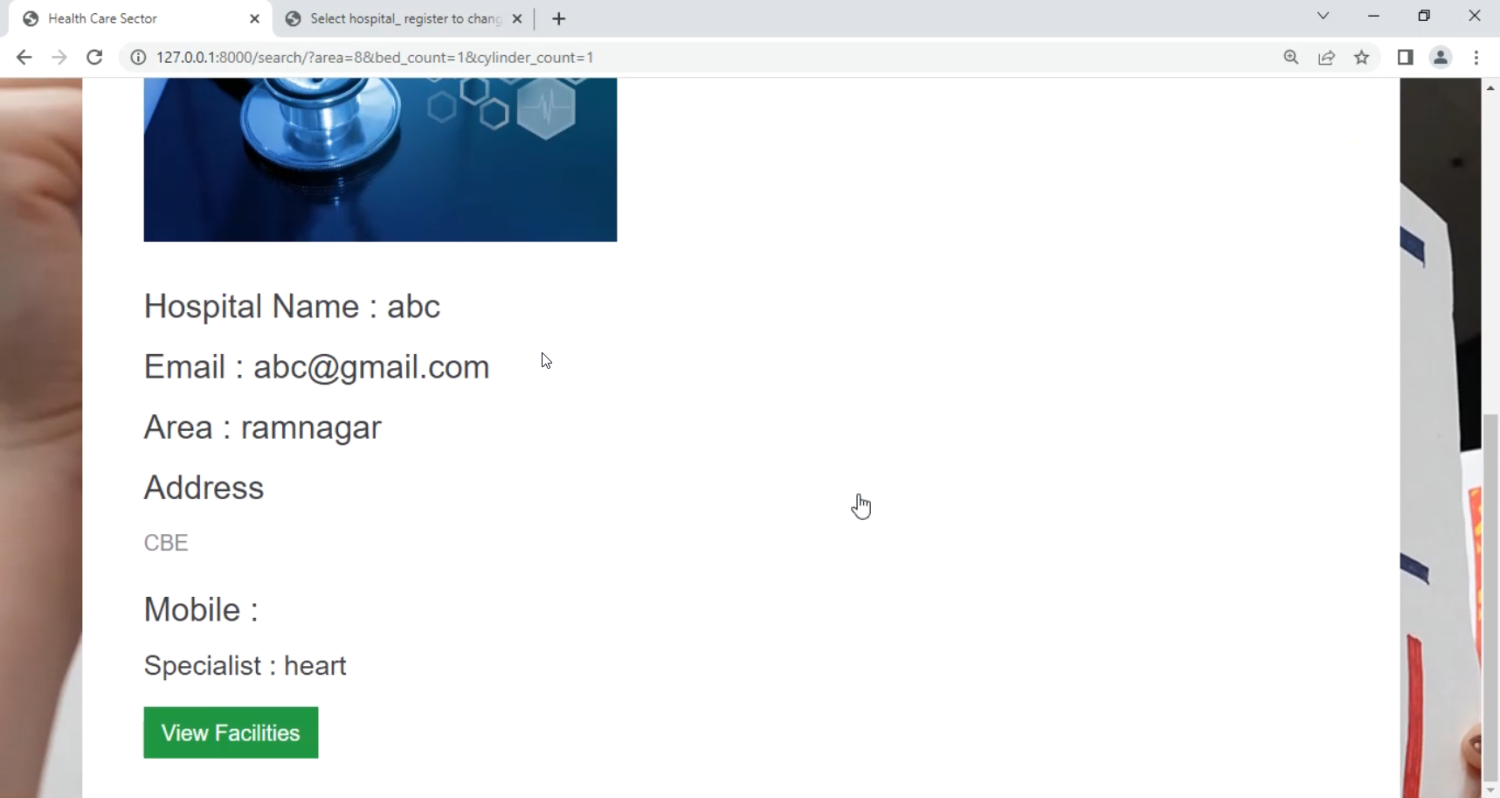
Task: Open site information icon in address bar
Action: pyautogui.click(x=138, y=57)
